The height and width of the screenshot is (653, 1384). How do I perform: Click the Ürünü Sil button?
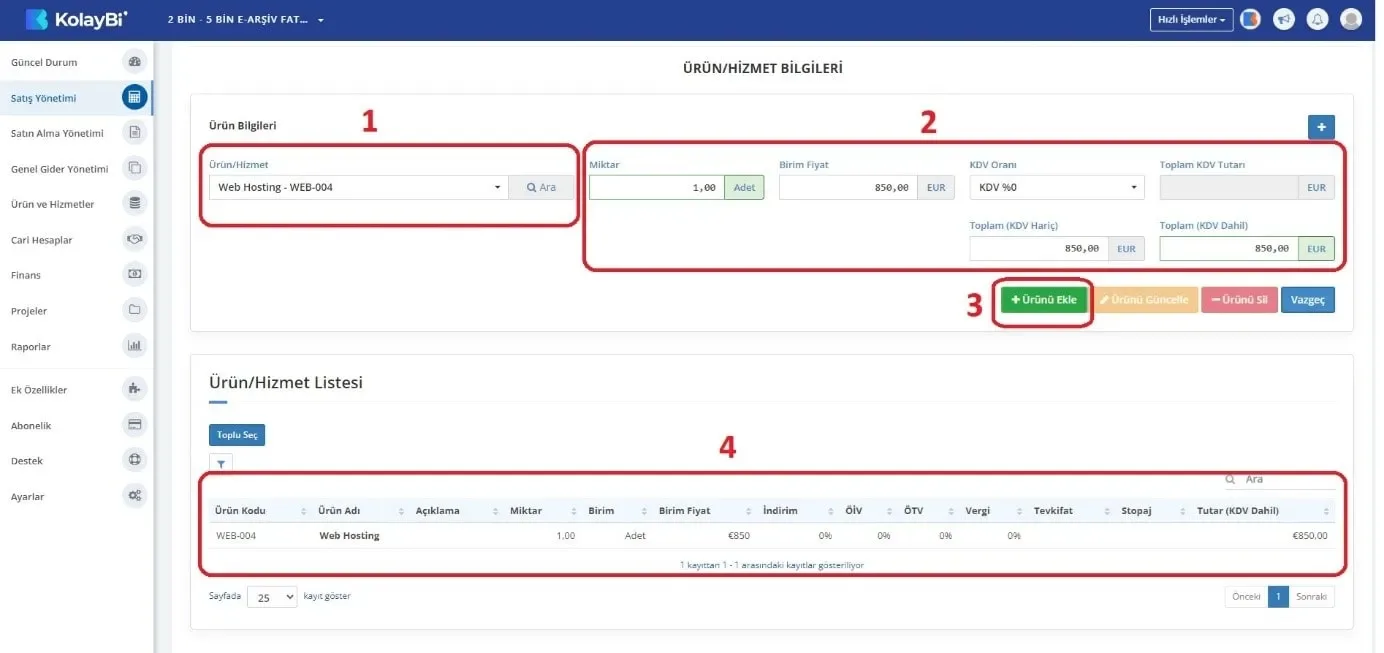click(x=1240, y=300)
